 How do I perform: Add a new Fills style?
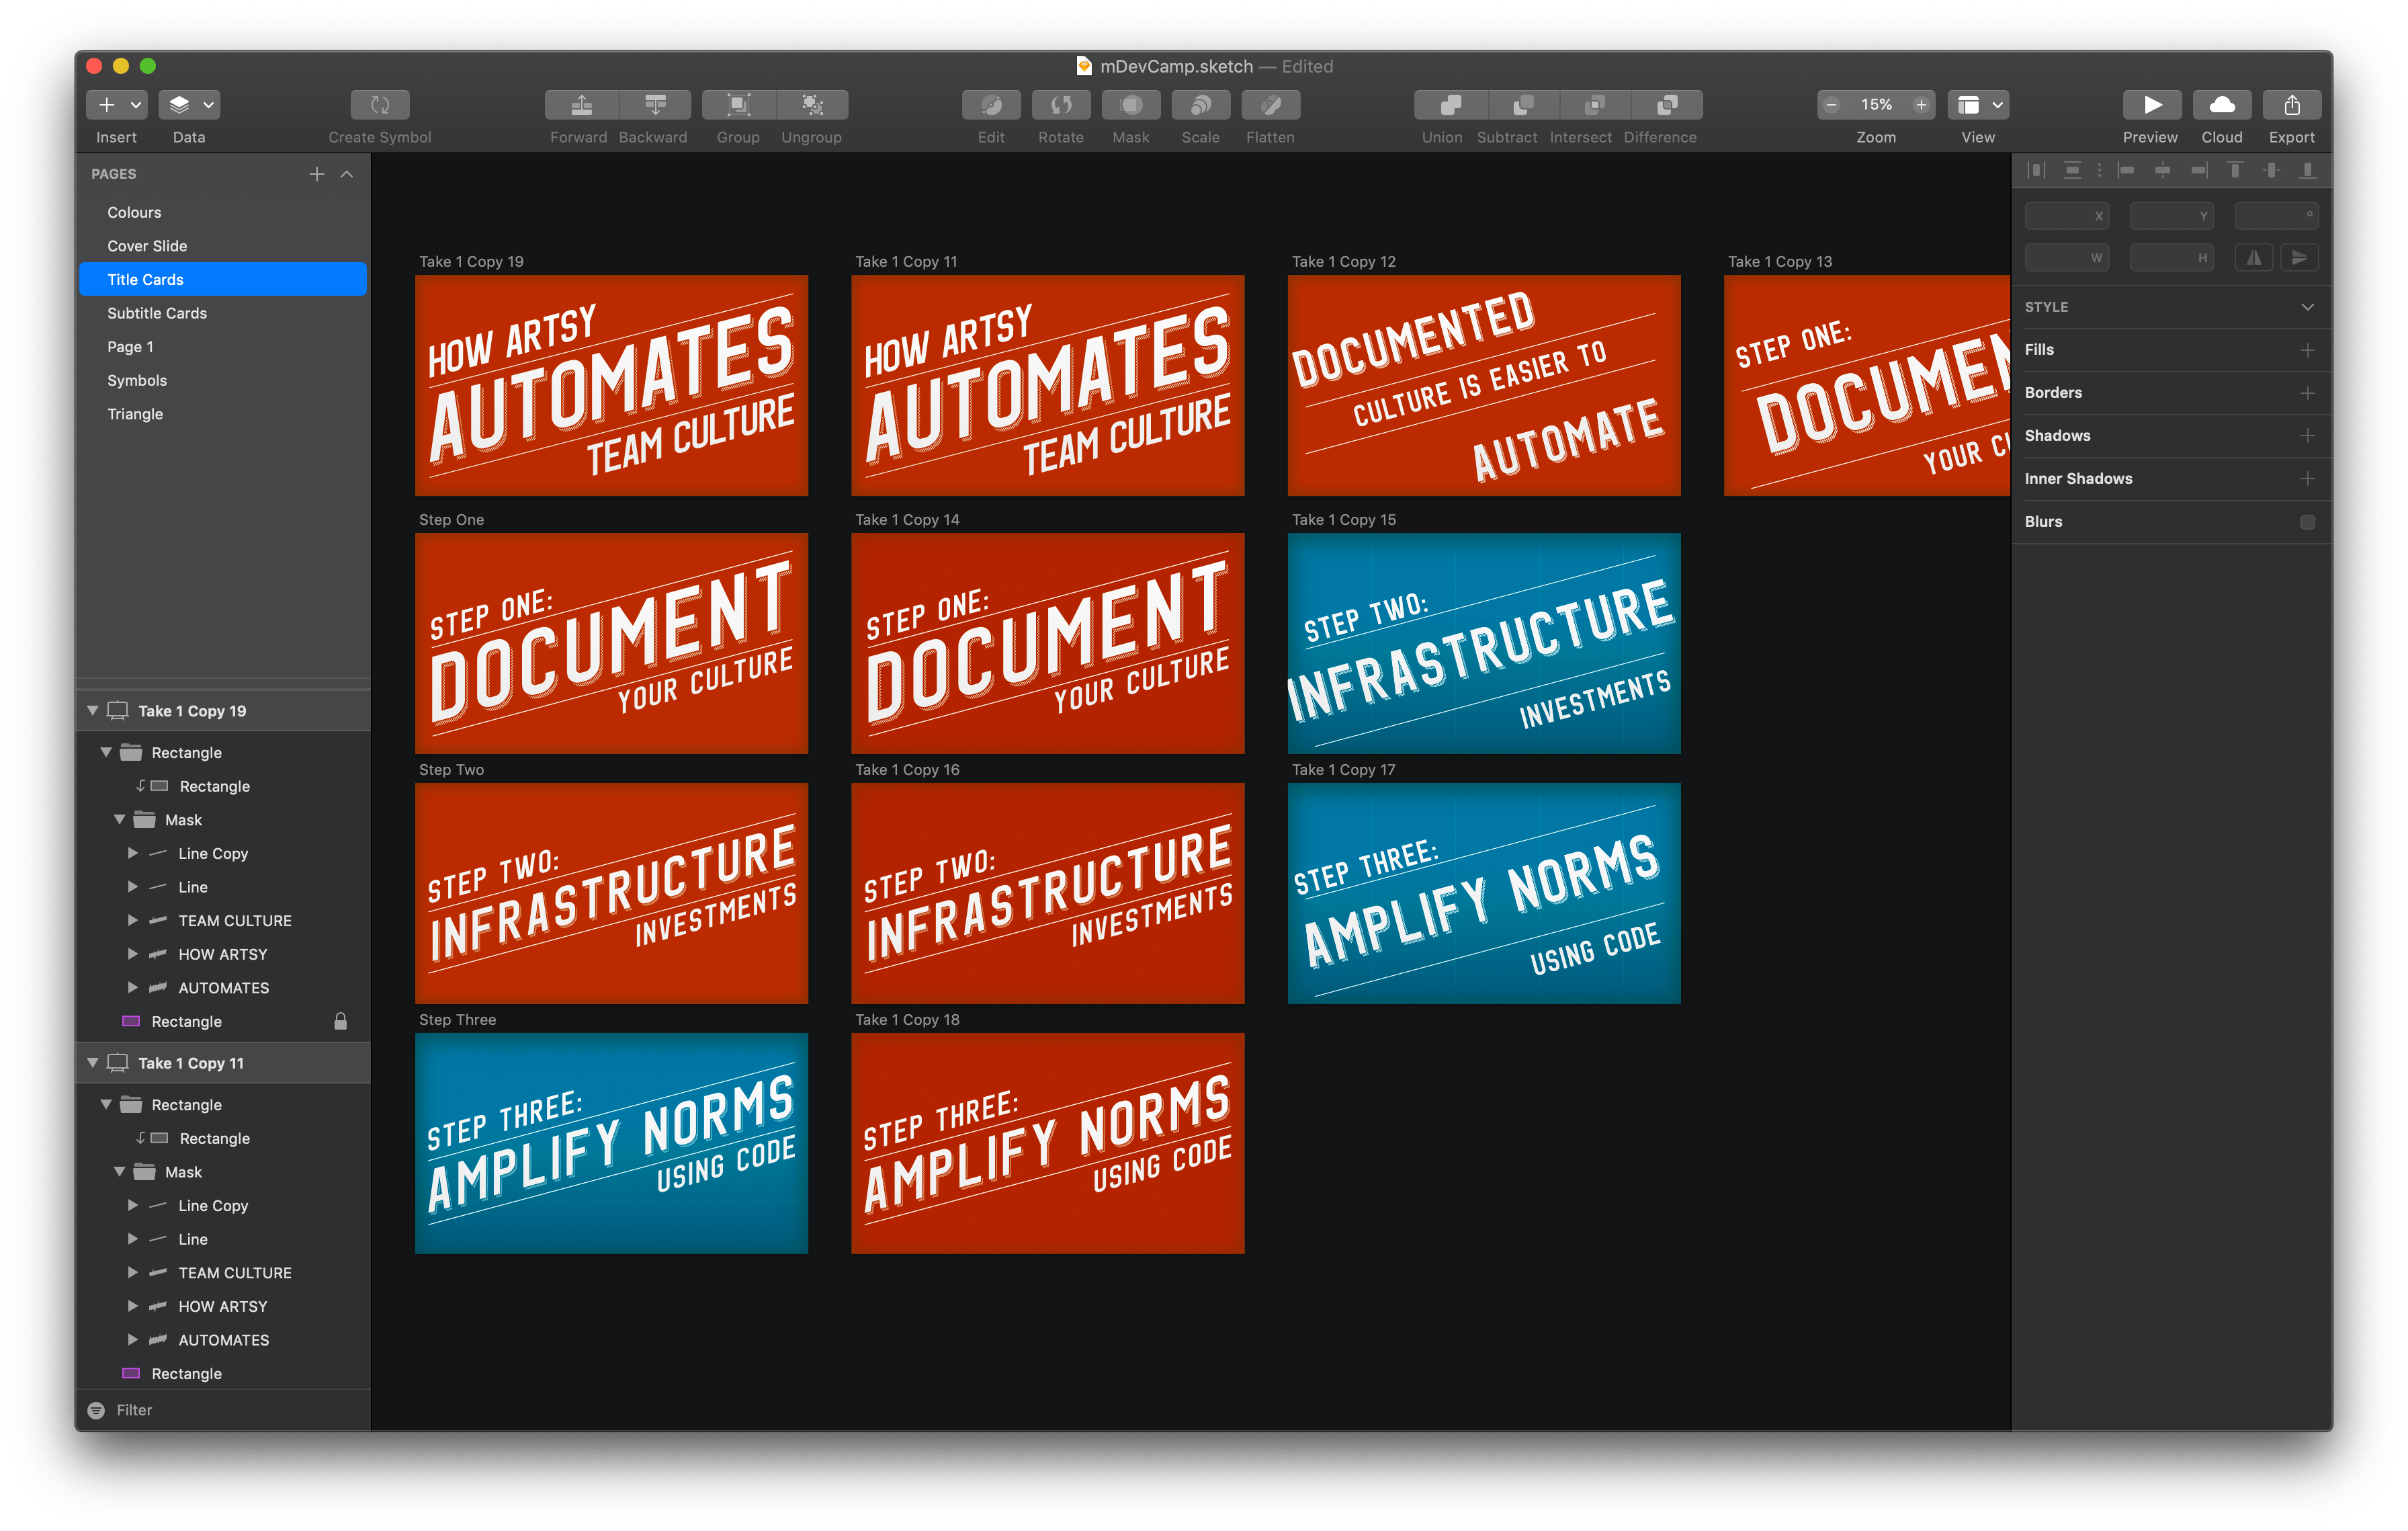(x=2307, y=350)
